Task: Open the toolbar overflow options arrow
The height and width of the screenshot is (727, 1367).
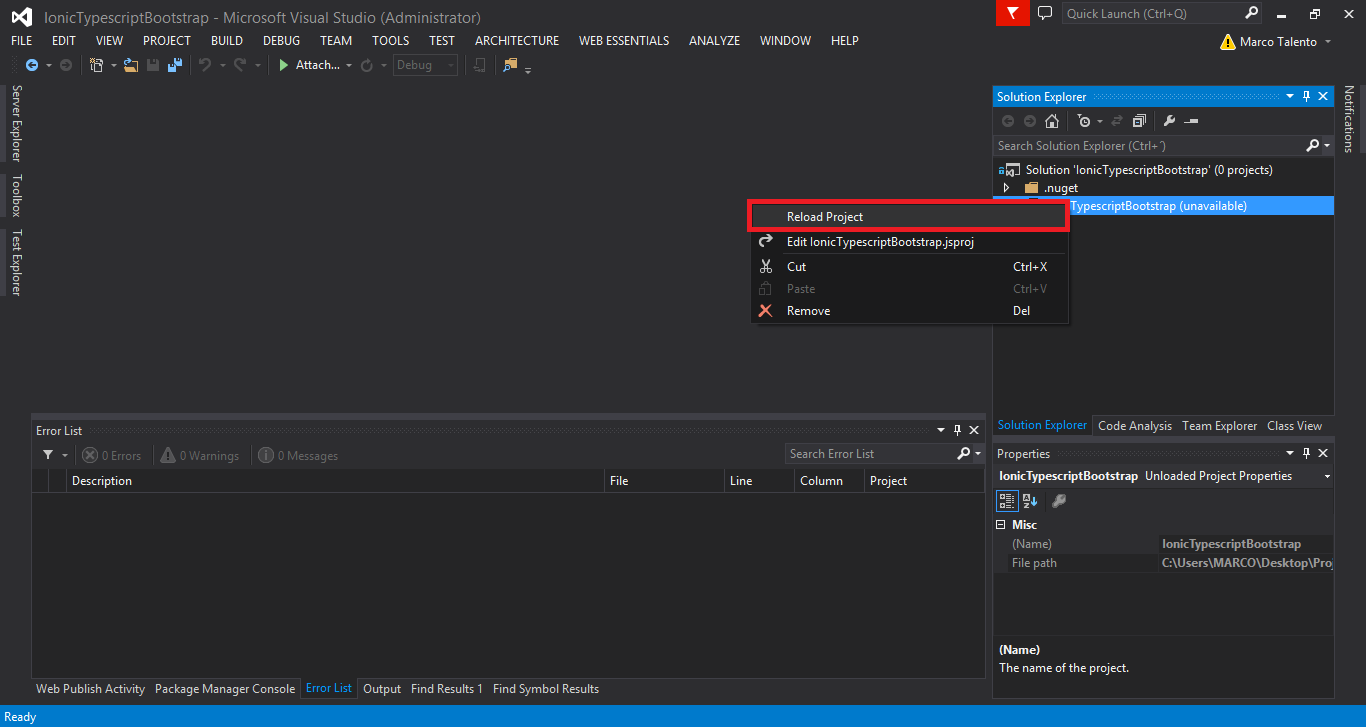Action: [x=528, y=68]
